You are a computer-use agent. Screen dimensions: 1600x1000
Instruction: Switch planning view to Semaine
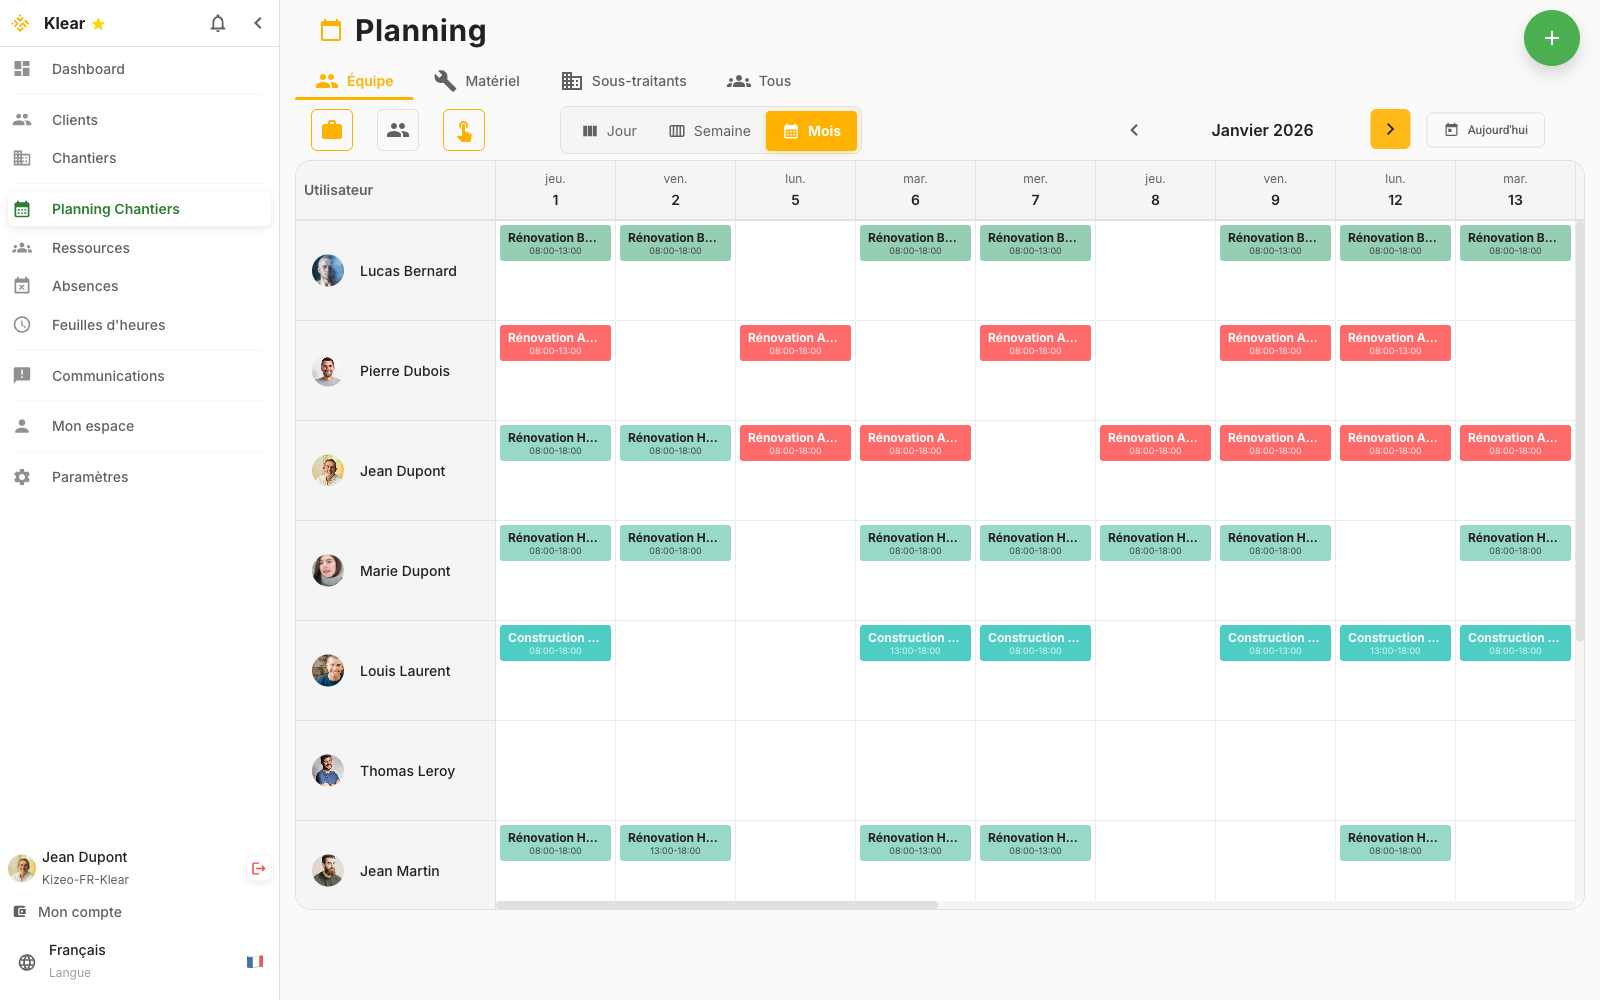tap(710, 130)
